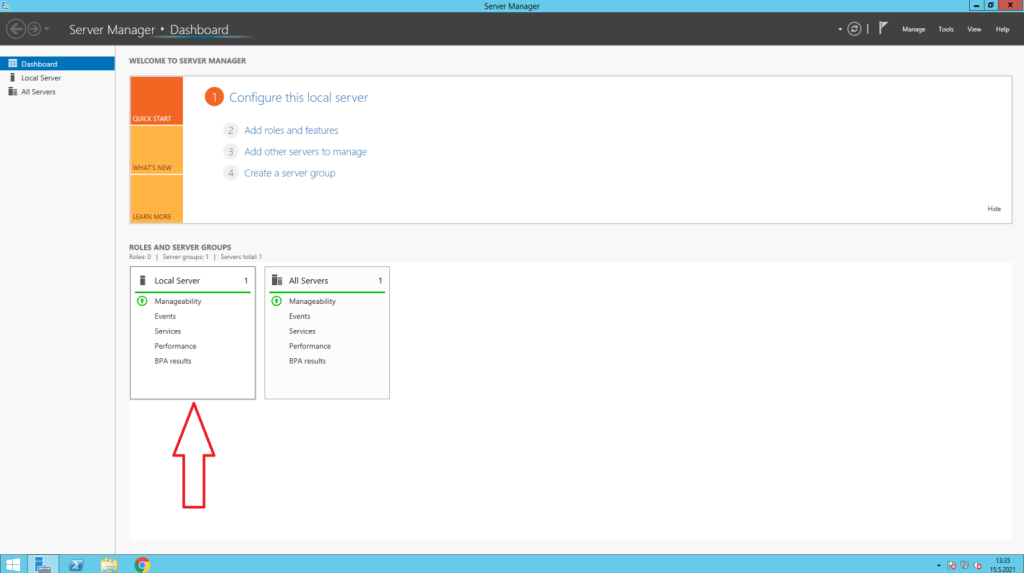
Task: Click the taskbar clock and date
Action: coord(1002,565)
